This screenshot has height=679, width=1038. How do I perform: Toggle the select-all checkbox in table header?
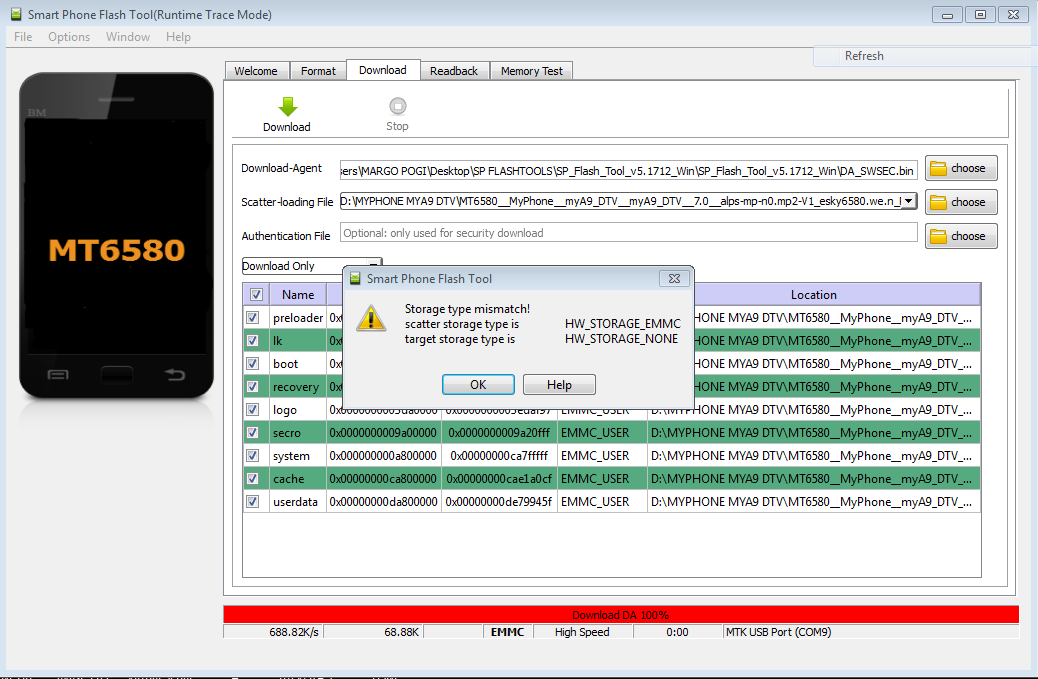click(257, 294)
